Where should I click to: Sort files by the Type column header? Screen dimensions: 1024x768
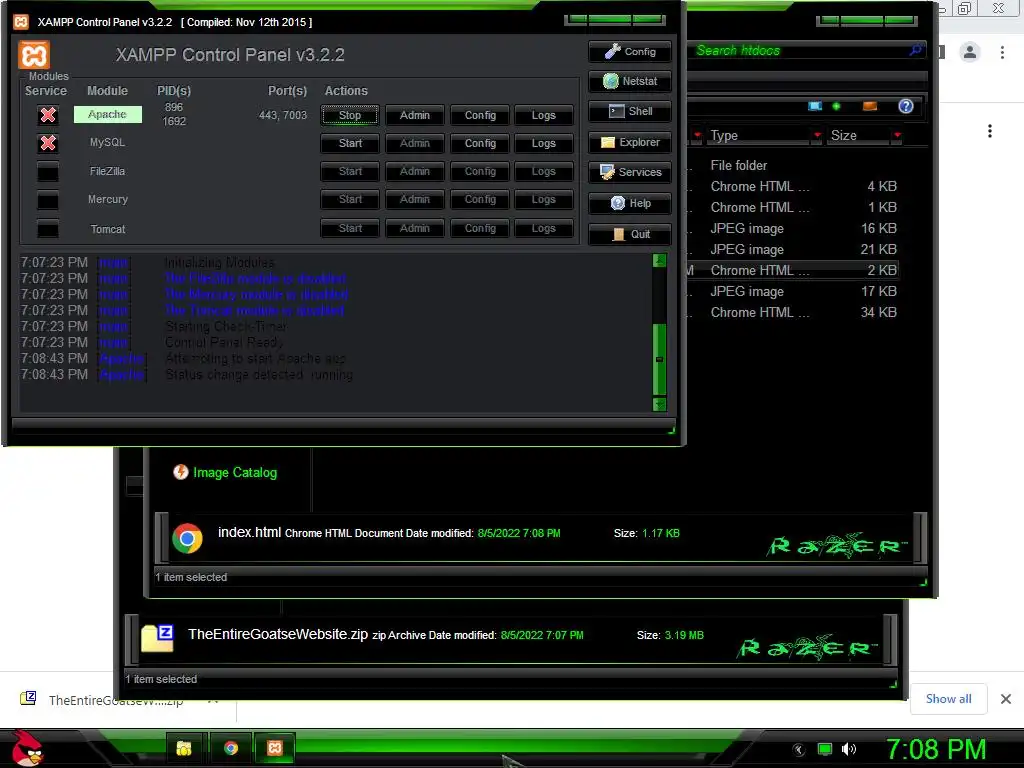pyautogui.click(x=758, y=135)
